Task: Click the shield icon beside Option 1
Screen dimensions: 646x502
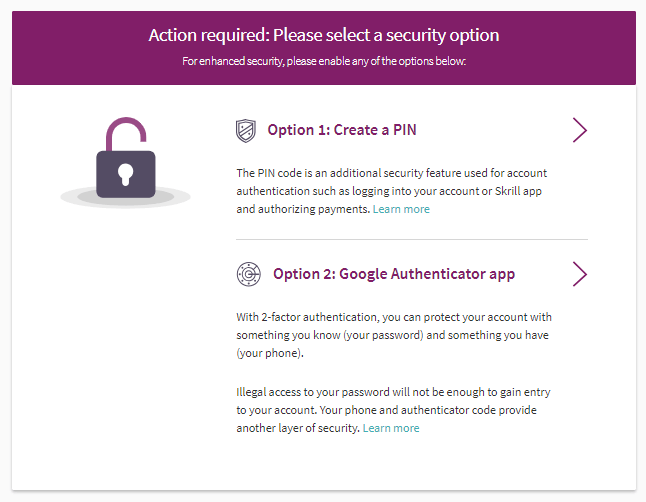Action: [x=245, y=130]
